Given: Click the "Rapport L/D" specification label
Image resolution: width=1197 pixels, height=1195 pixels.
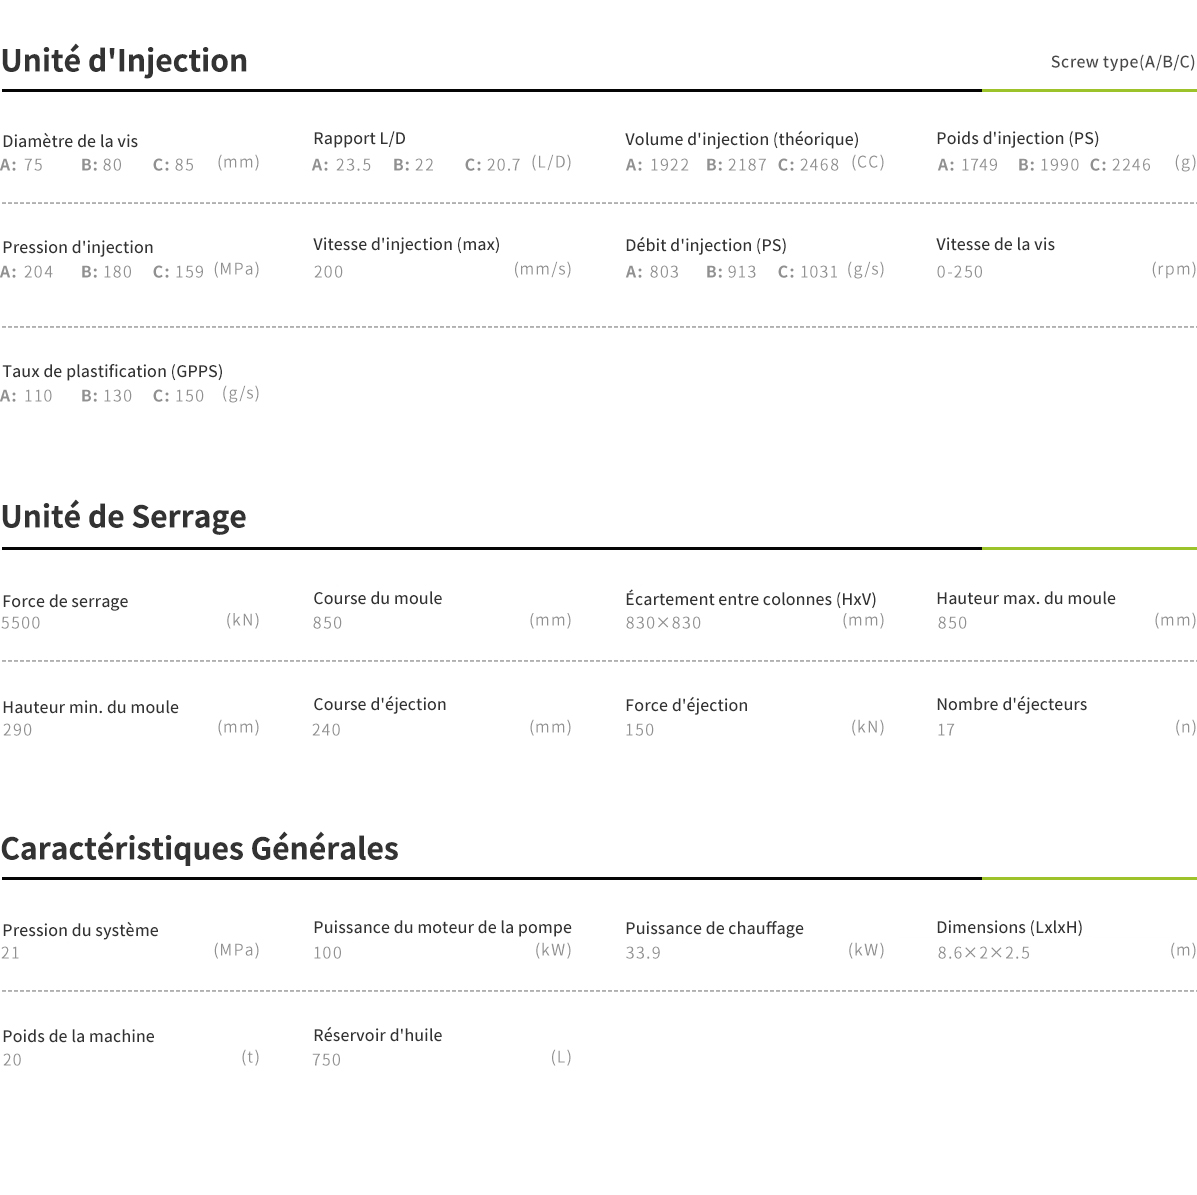Looking at the screenshot, I should [x=359, y=138].
